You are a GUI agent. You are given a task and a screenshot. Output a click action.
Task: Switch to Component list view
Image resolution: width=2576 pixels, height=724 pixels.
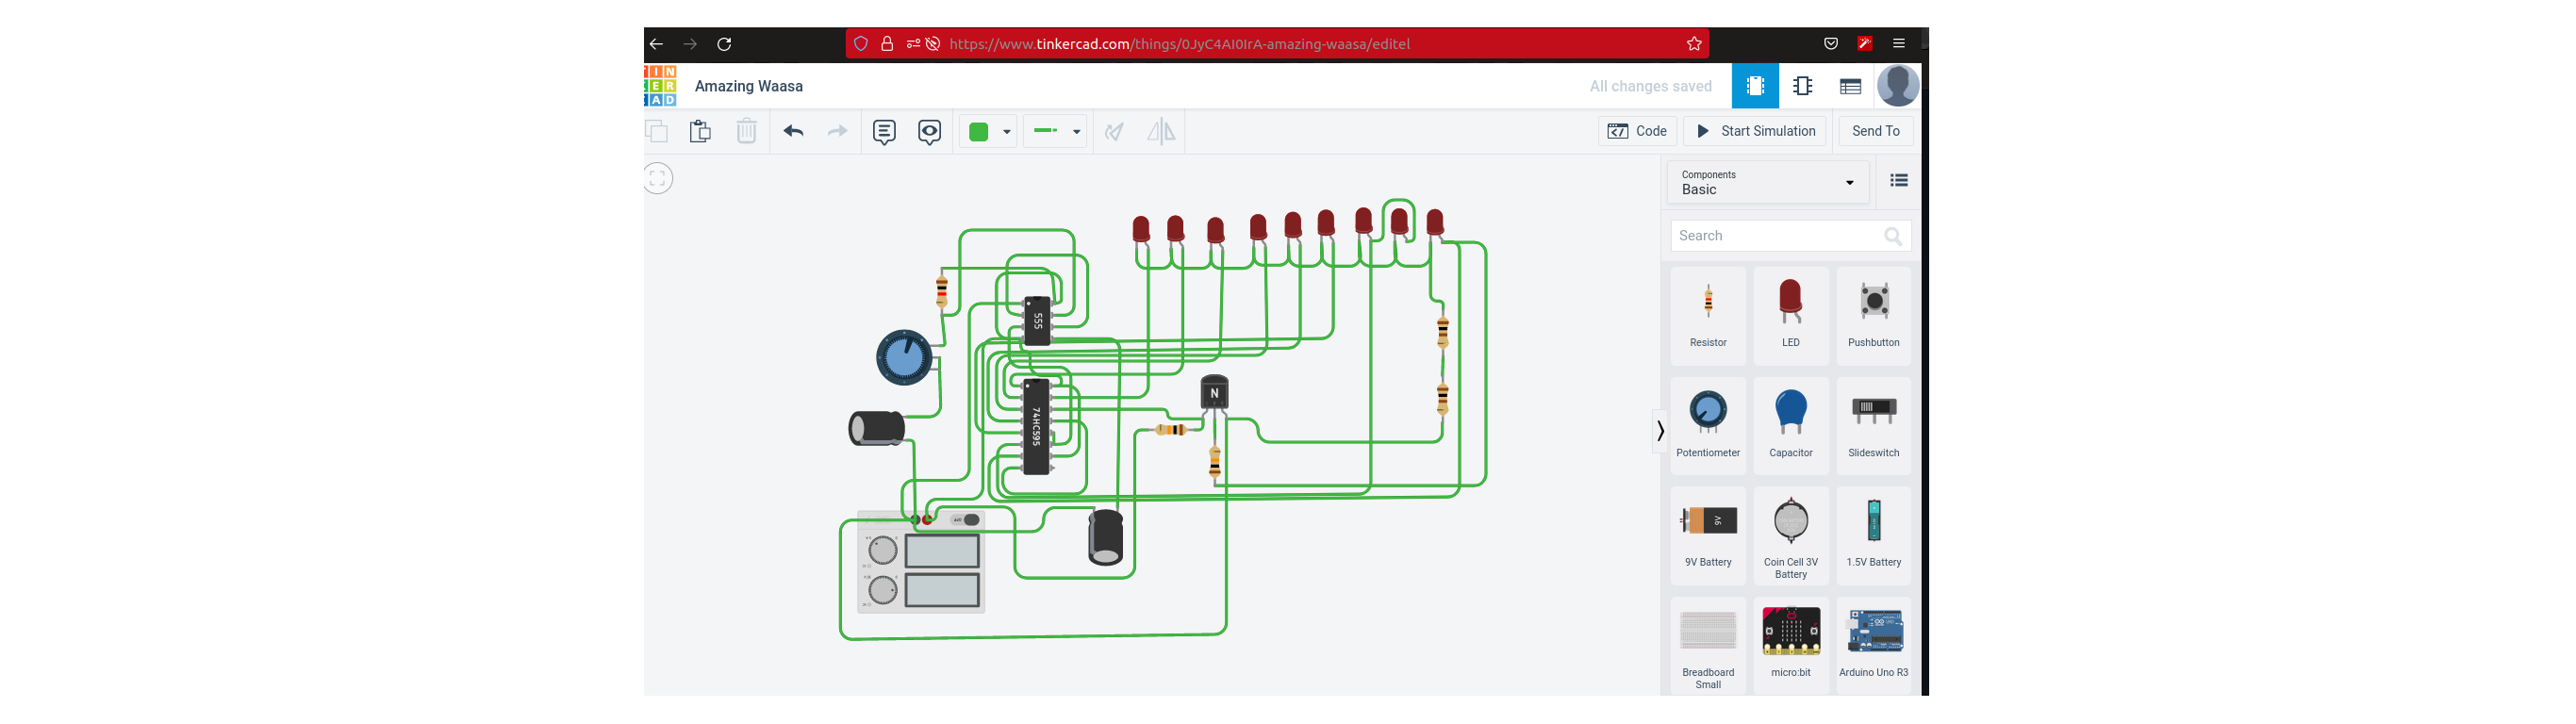[1850, 86]
